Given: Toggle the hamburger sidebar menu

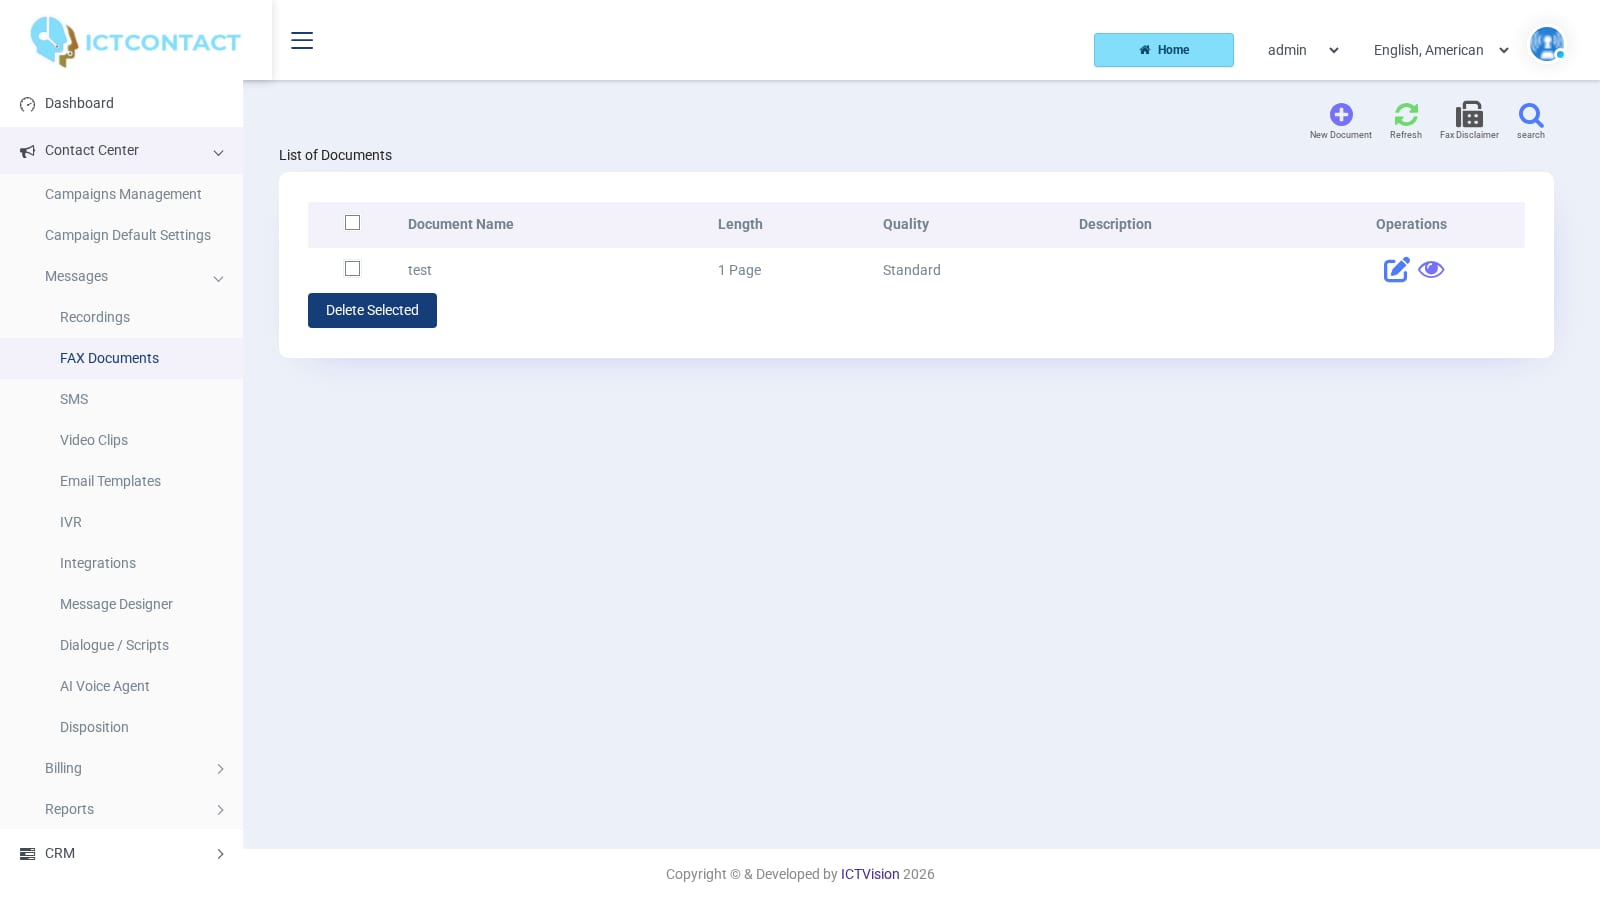Looking at the screenshot, I should pyautogui.click(x=302, y=40).
